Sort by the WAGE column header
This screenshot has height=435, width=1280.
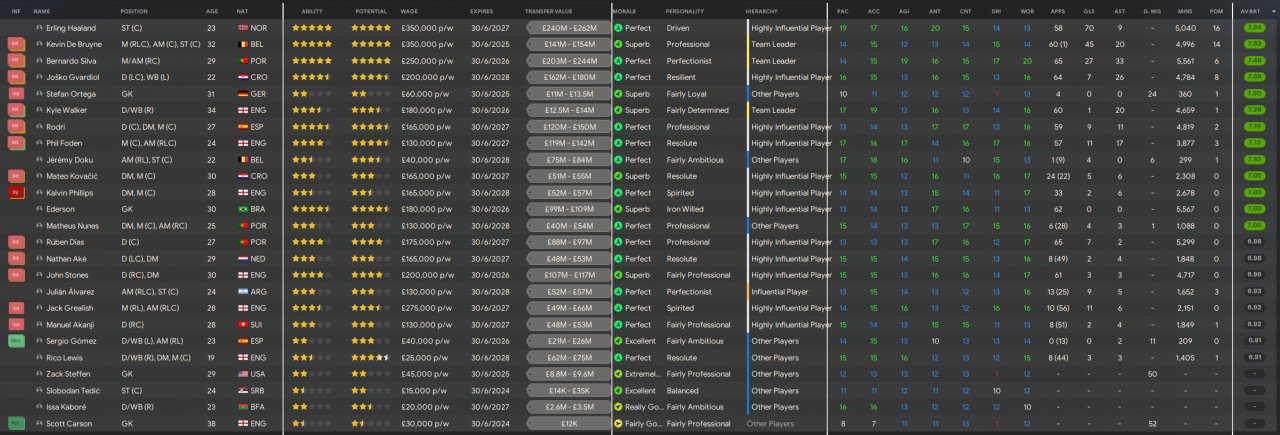pos(409,10)
